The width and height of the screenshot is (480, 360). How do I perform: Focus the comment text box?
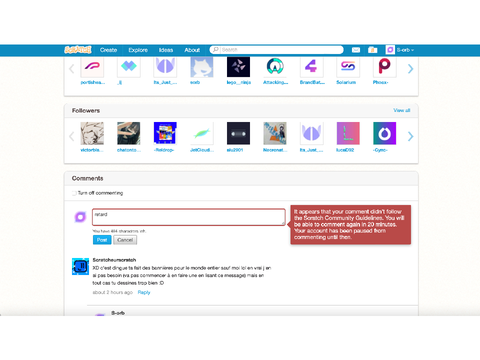189,217
